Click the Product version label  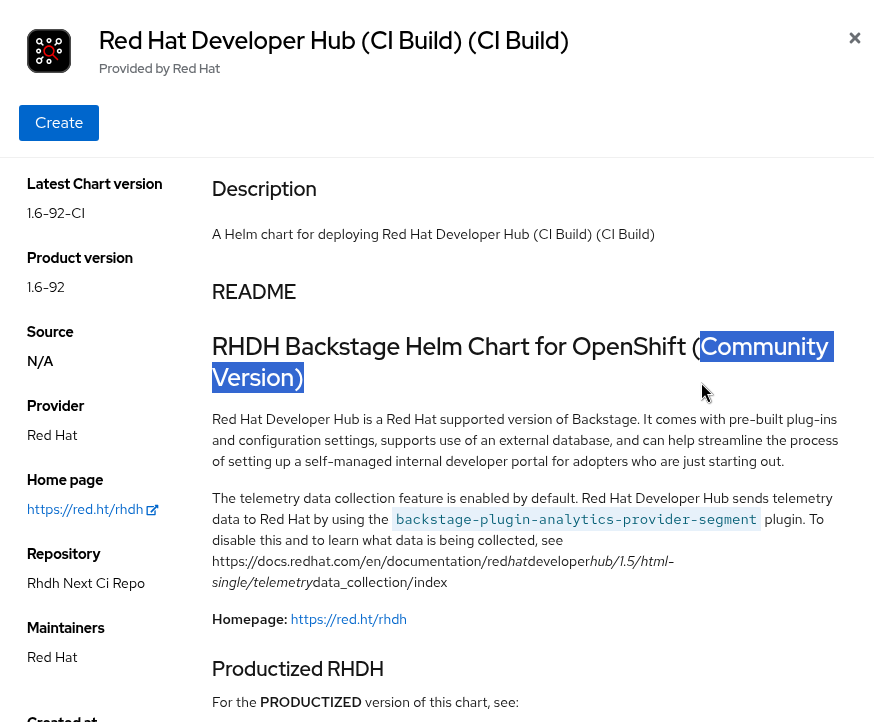tap(80, 258)
